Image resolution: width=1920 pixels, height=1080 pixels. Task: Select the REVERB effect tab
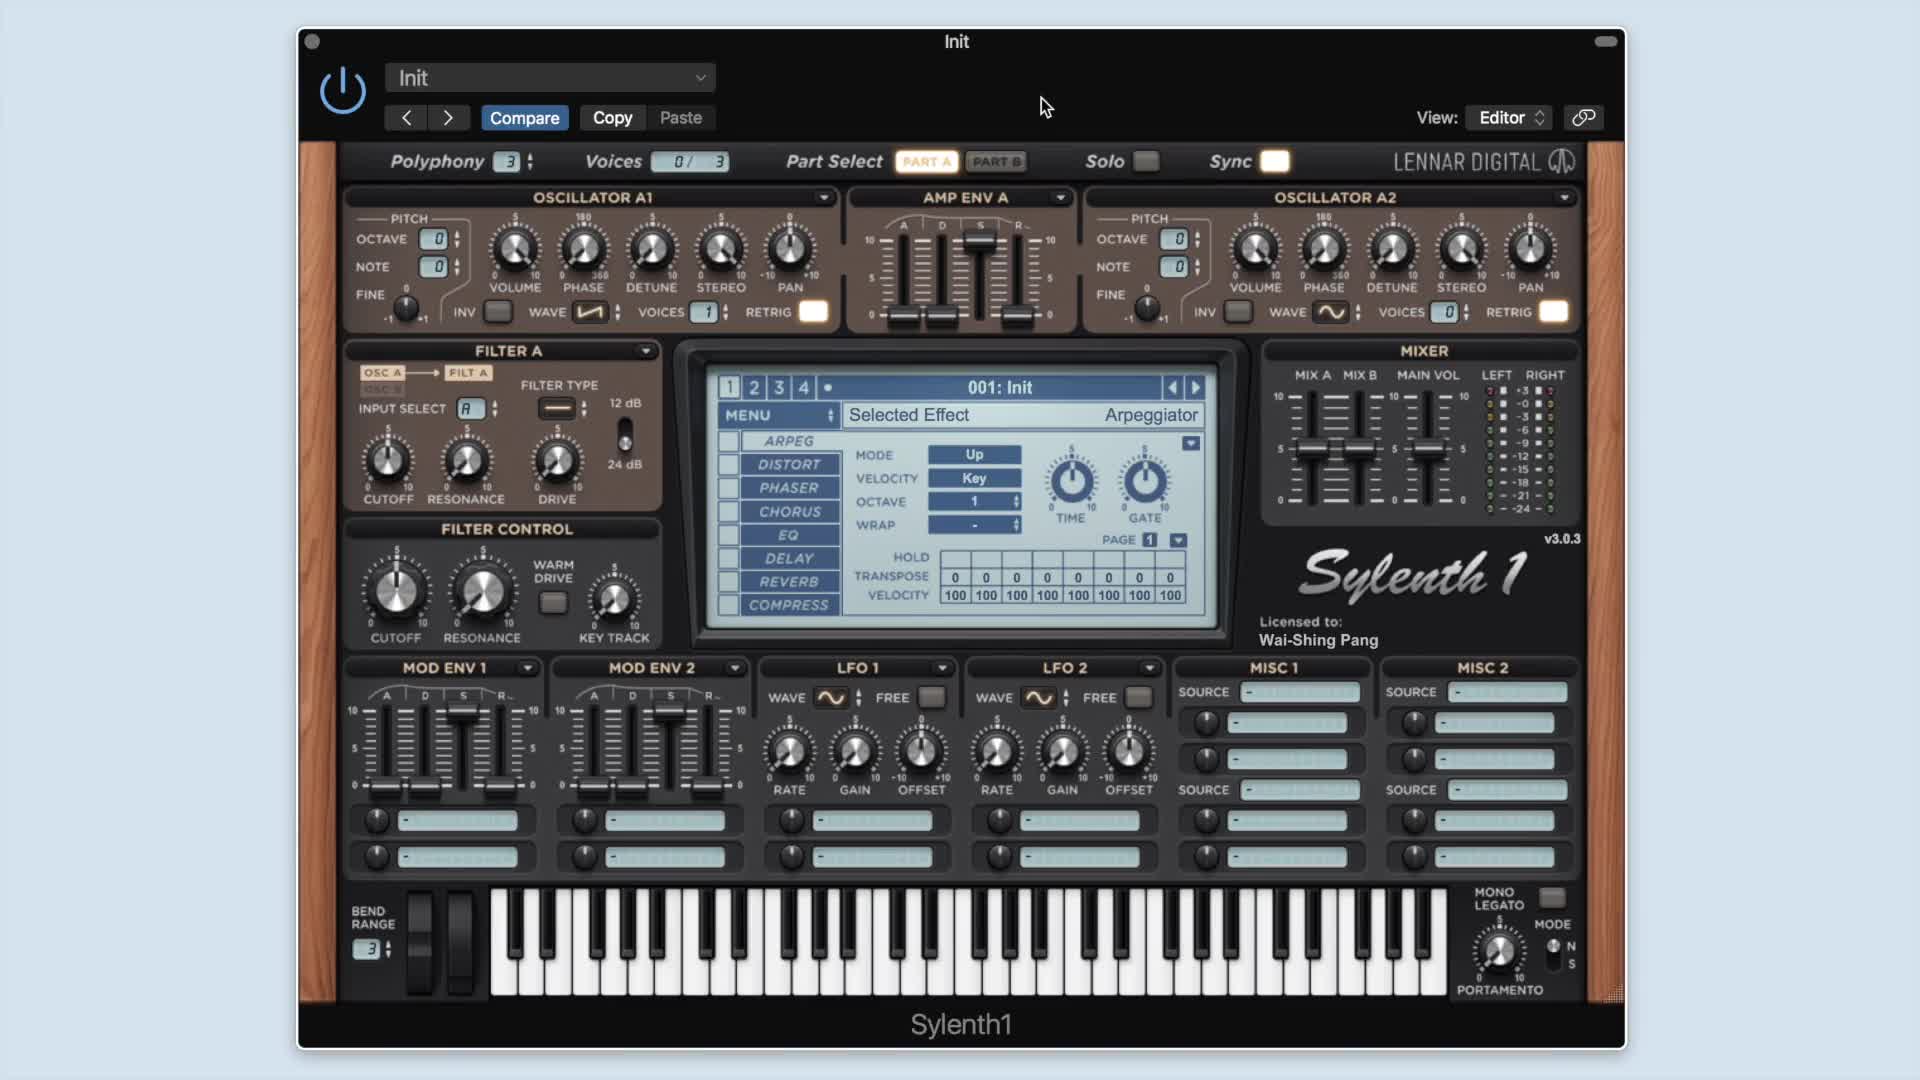(x=789, y=582)
